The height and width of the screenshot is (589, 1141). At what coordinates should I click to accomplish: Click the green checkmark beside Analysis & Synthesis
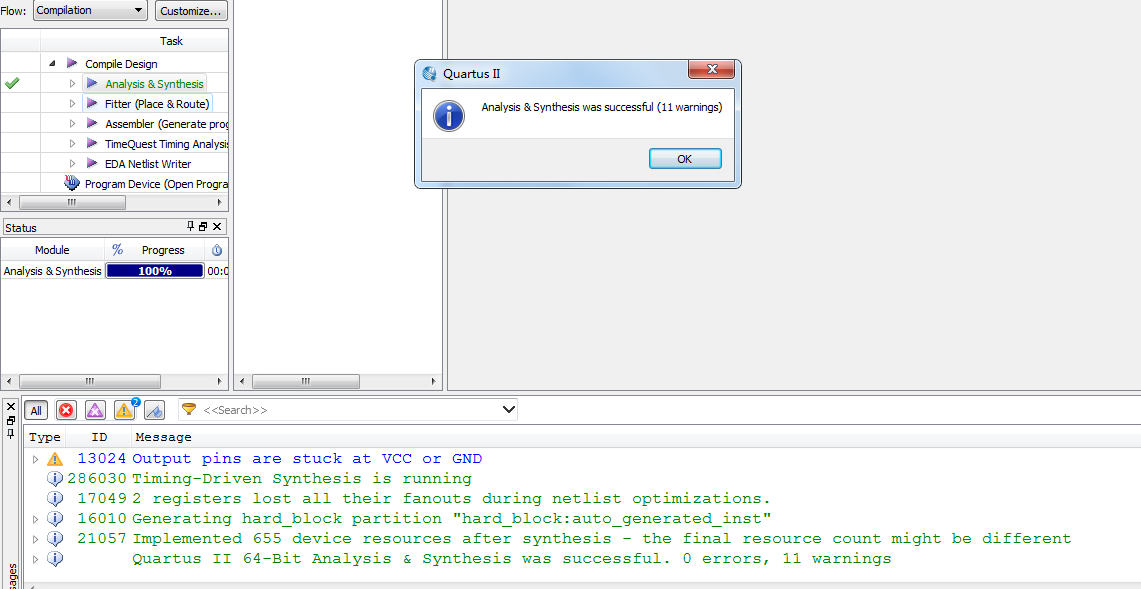point(12,84)
